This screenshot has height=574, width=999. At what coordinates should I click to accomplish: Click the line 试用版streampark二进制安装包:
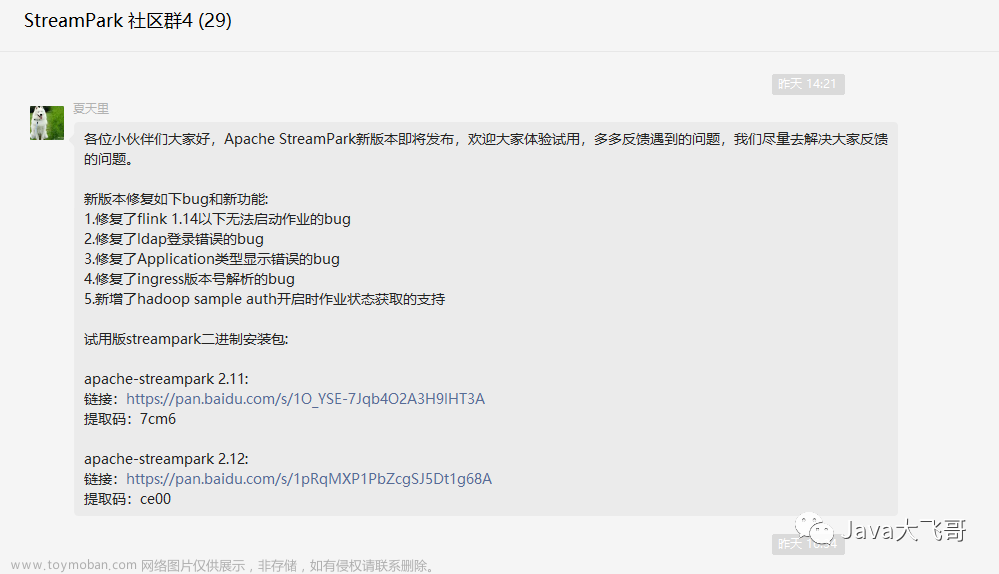pyautogui.click(x=186, y=339)
